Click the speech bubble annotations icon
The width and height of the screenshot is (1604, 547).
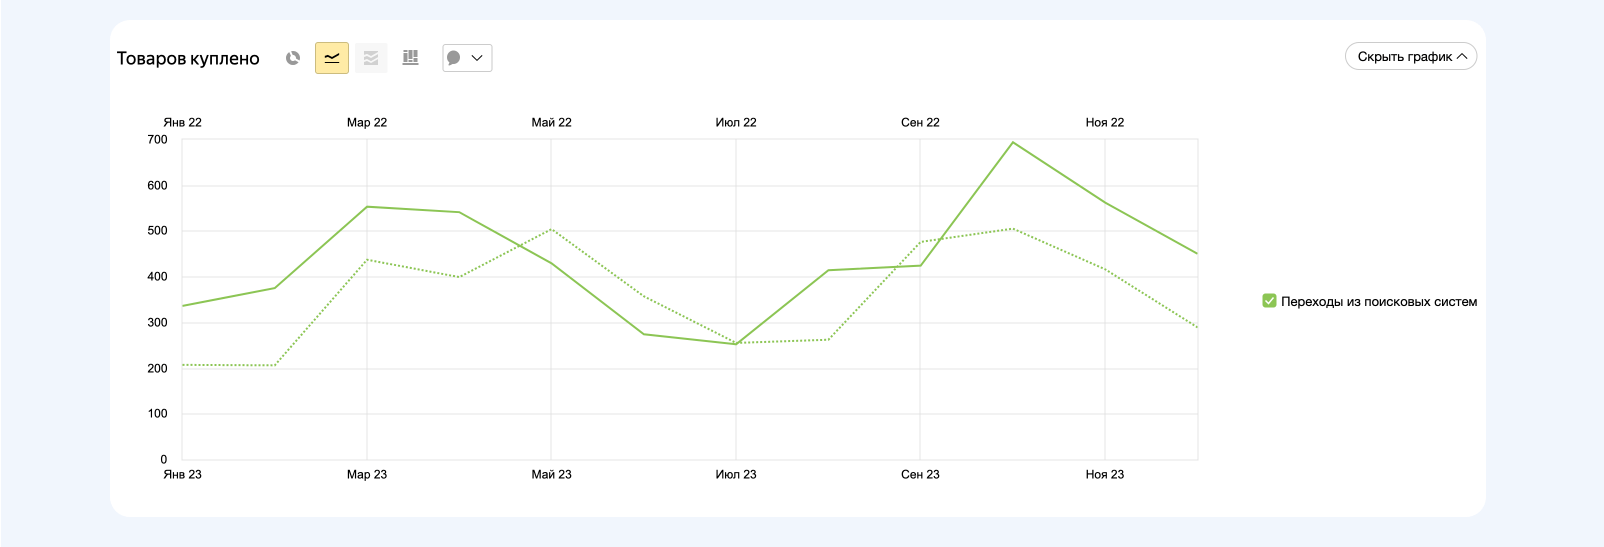point(454,58)
